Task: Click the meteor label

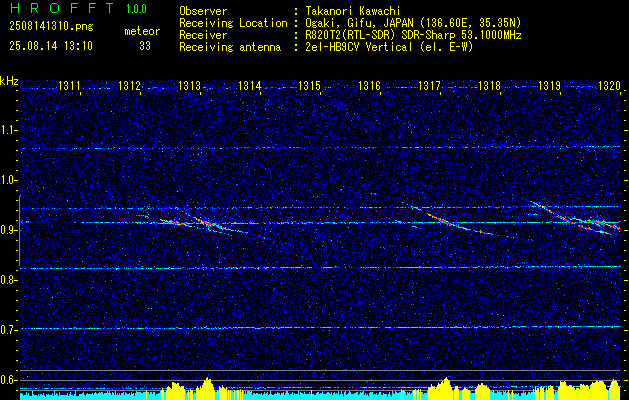Action: 142,31
